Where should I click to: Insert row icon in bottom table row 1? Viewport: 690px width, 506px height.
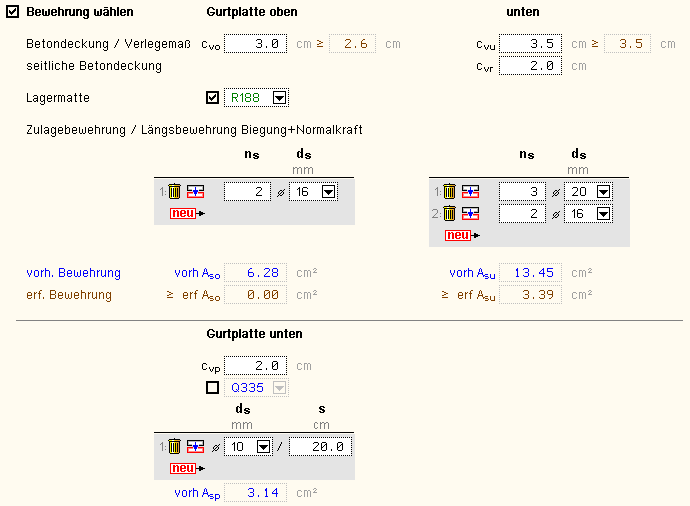pos(469,192)
